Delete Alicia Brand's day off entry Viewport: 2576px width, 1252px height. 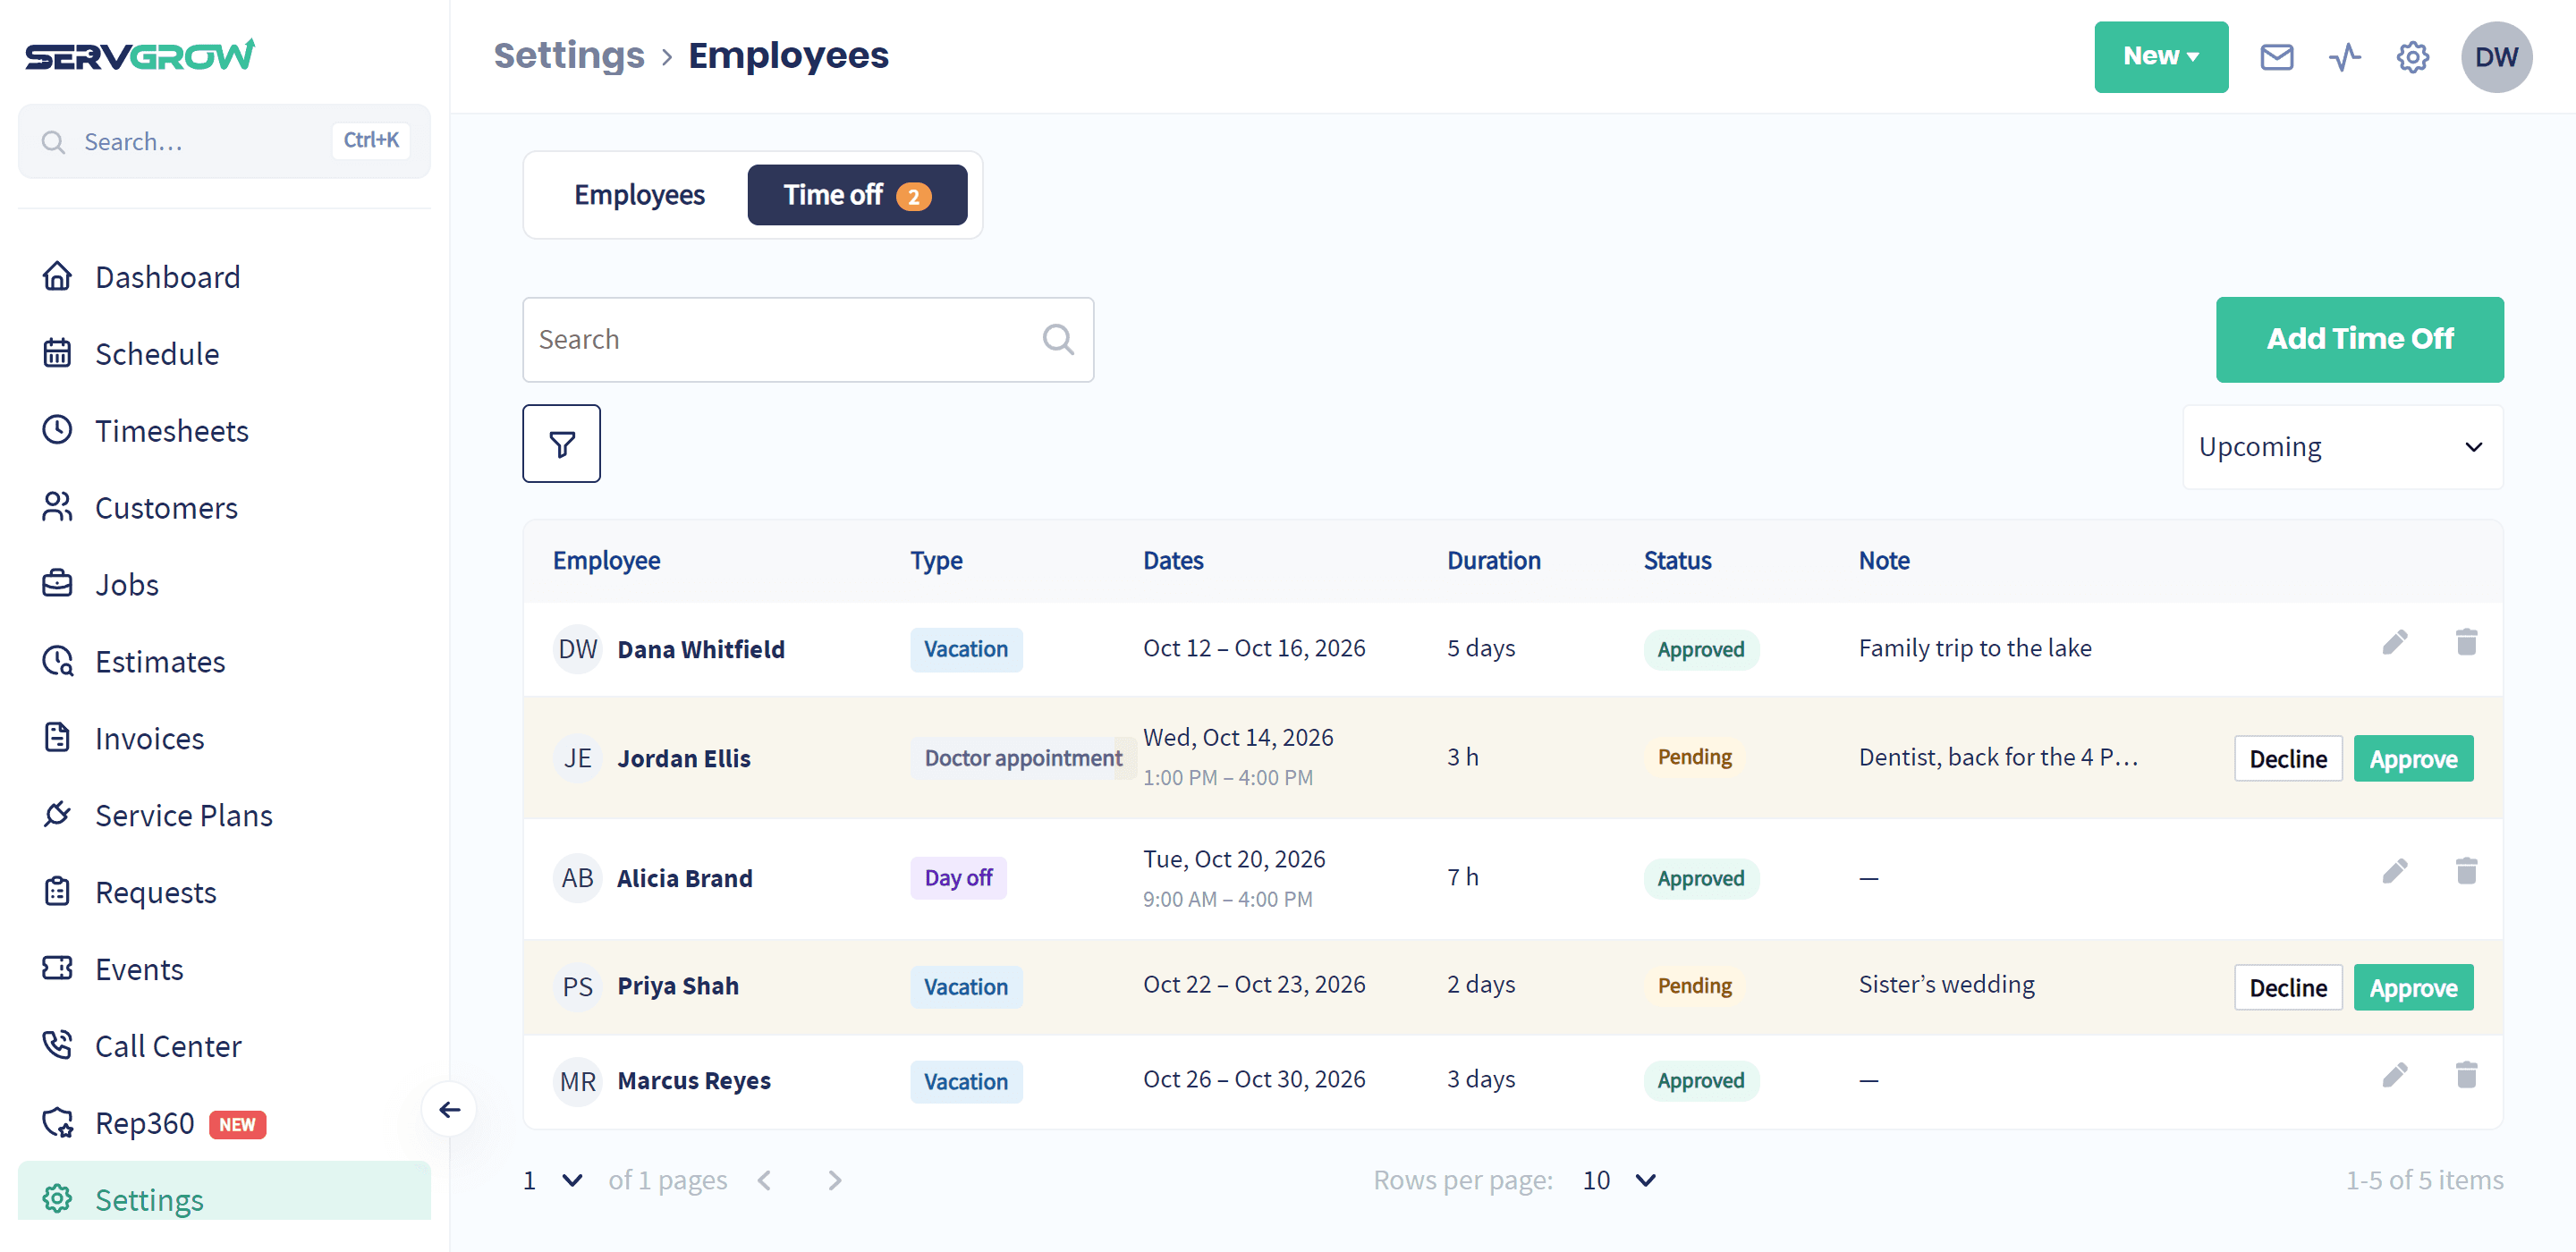[2466, 871]
